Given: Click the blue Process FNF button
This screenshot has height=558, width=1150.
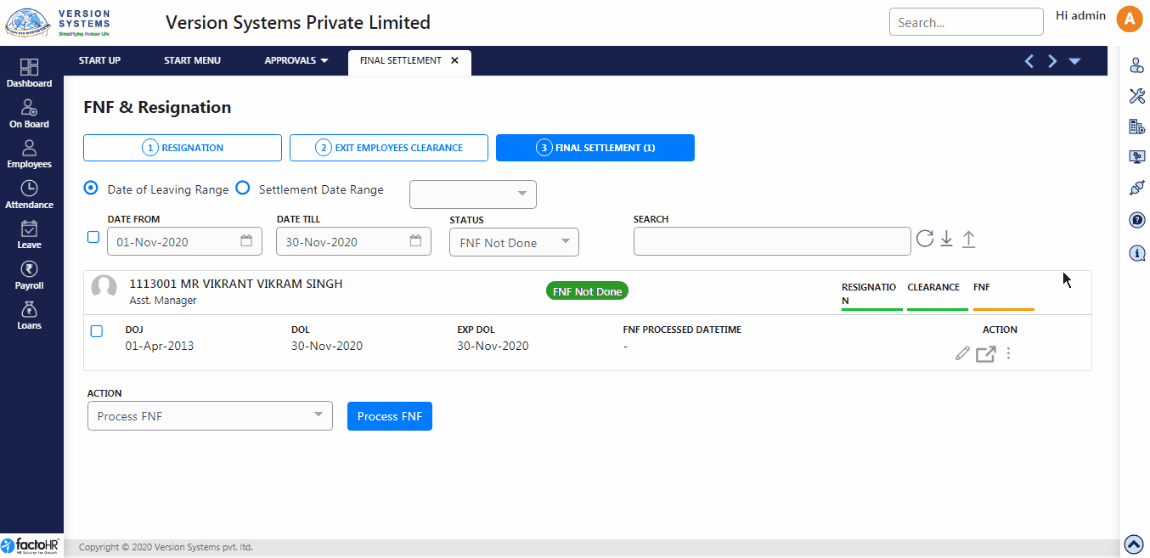Looking at the screenshot, I should 389,416.
